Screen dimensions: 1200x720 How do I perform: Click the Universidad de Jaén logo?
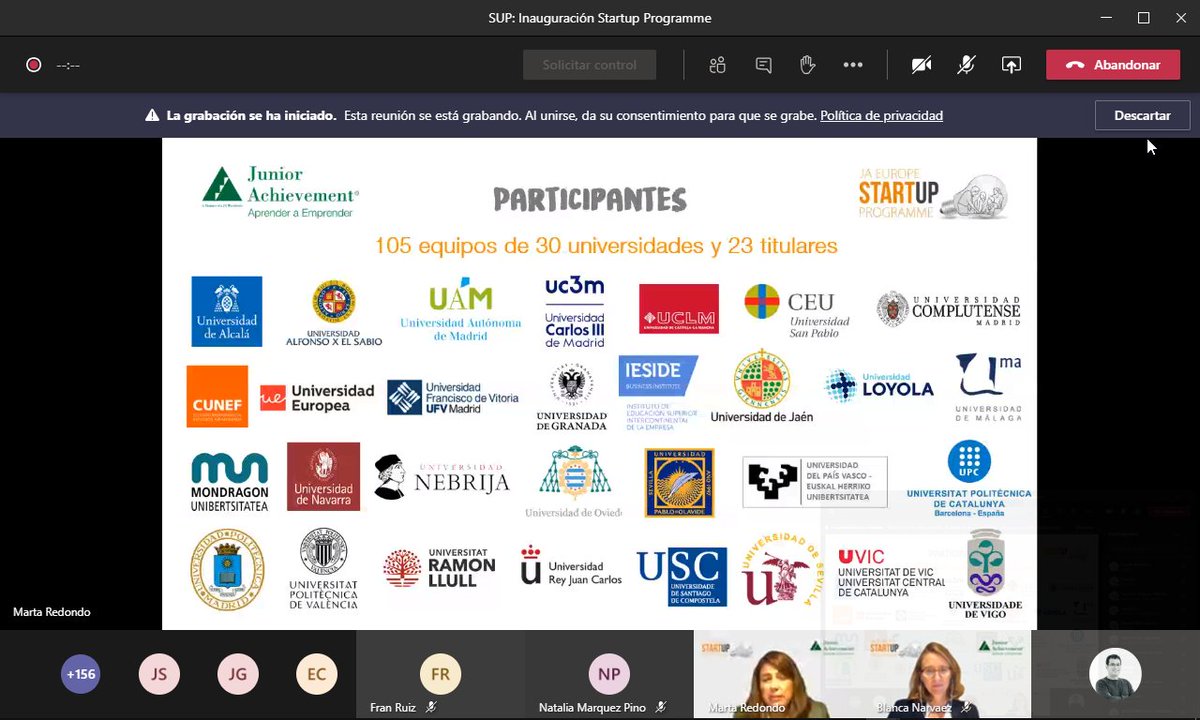coord(762,386)
